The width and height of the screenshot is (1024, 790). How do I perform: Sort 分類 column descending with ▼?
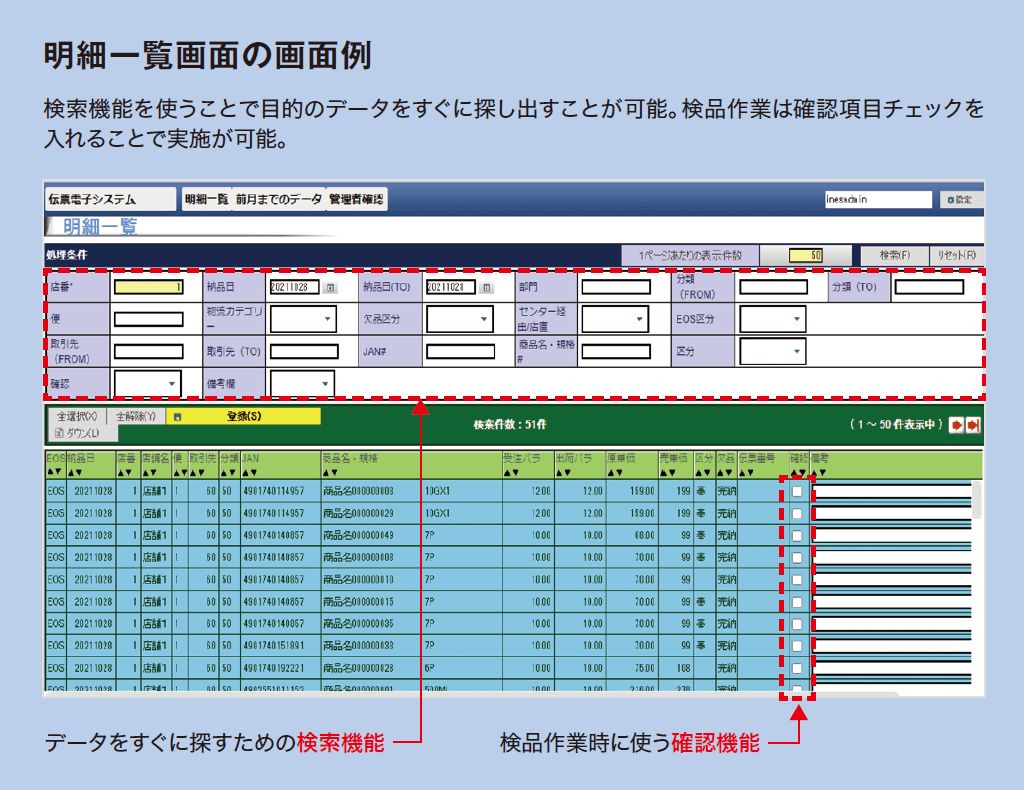tap(232, 472)
